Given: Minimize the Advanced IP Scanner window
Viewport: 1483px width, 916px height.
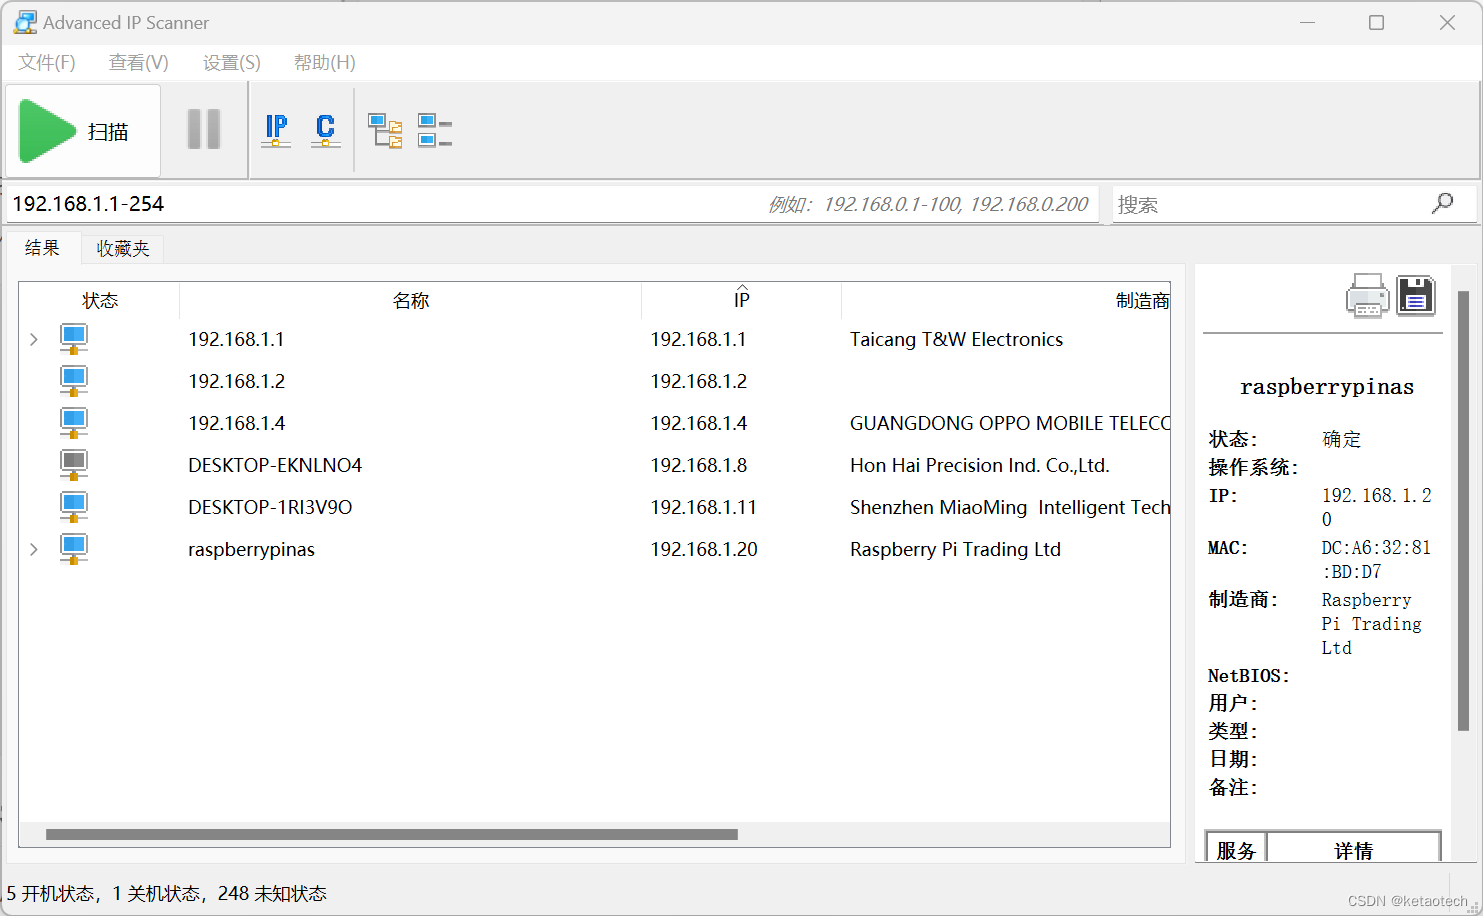Looking at the screenshot, I should click(x=1307, y=22).
